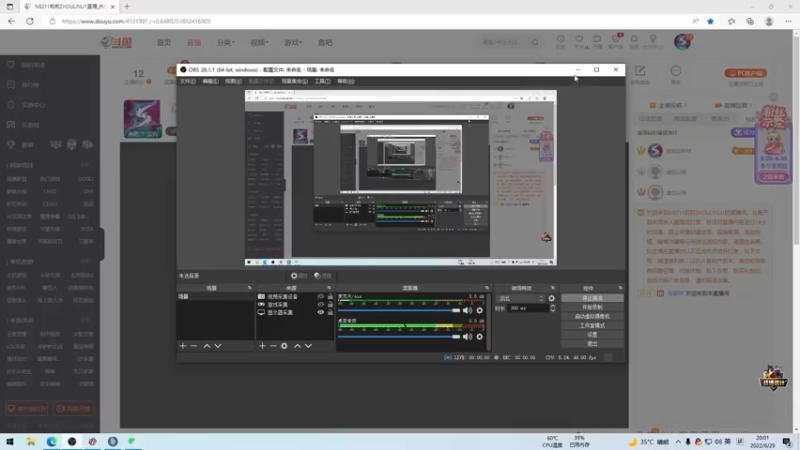Viewport: 800px width, 450px height.
Task: Open the Edit menu in OBS
Action: click(210, 81)
